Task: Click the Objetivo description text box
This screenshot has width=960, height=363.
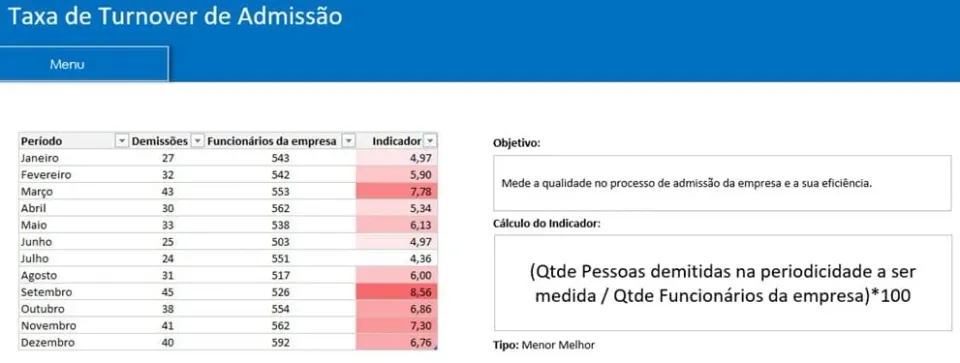Action: coord(722,183)
